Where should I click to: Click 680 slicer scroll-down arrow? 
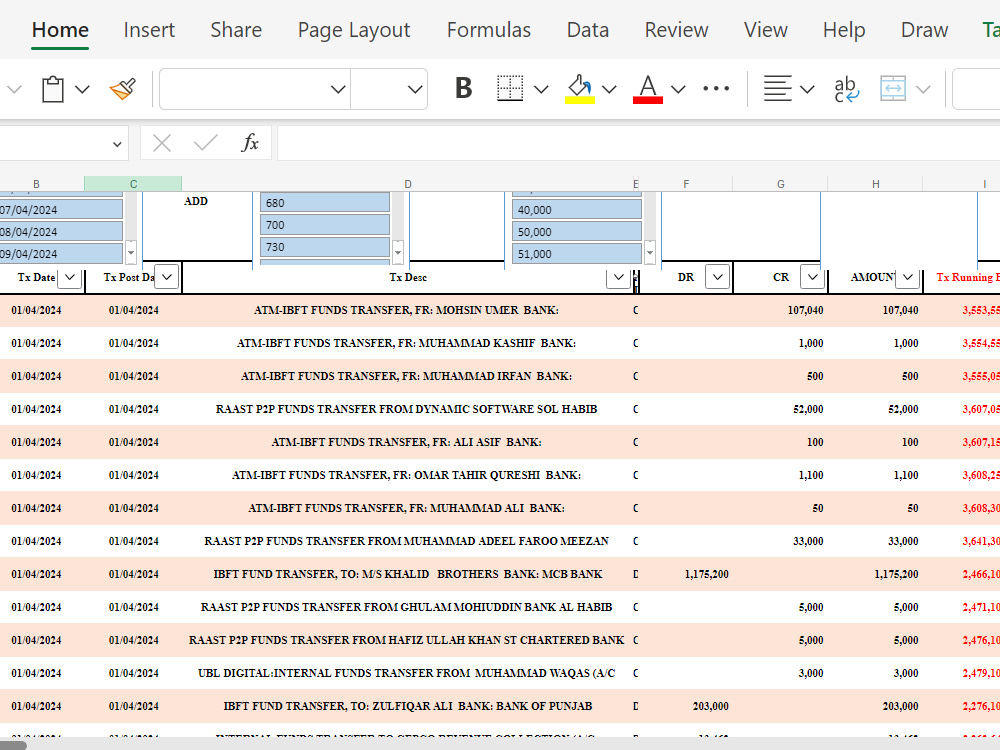coord(398,253)
